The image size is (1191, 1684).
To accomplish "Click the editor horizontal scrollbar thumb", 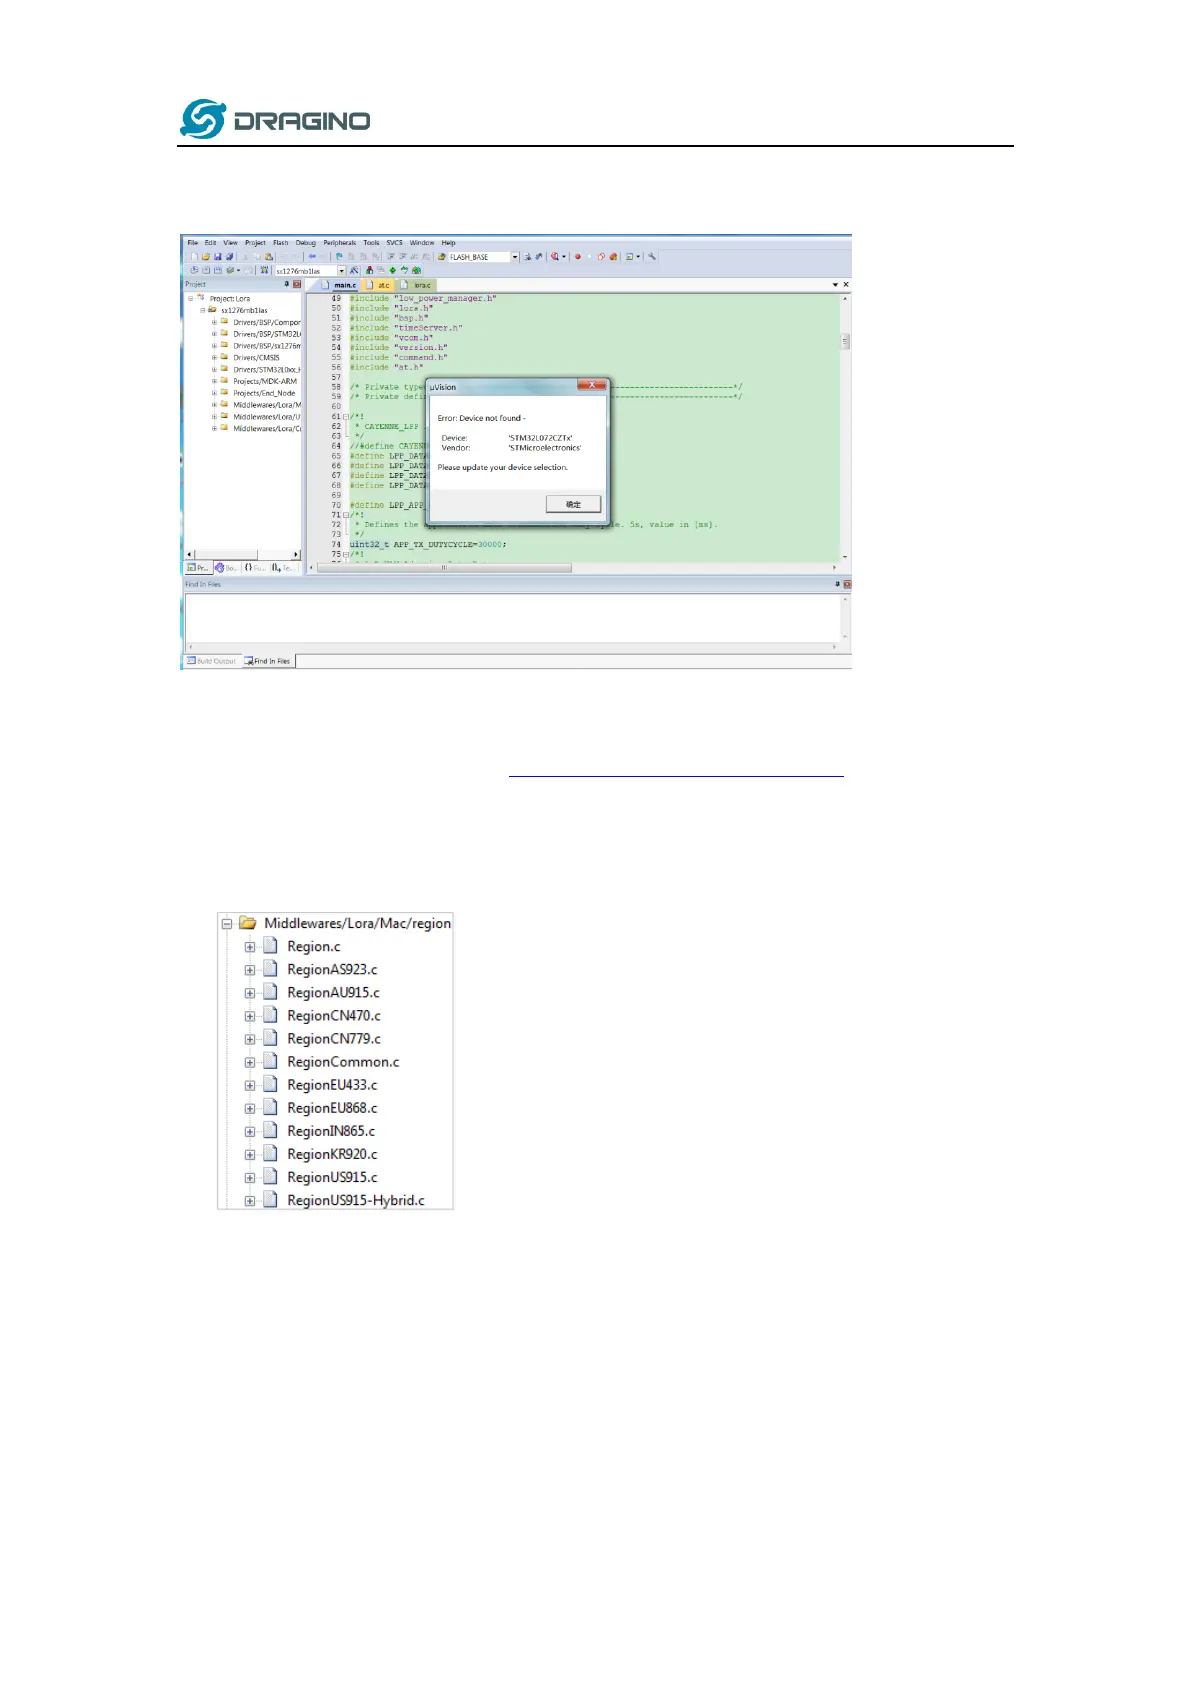I will [445, 568].
